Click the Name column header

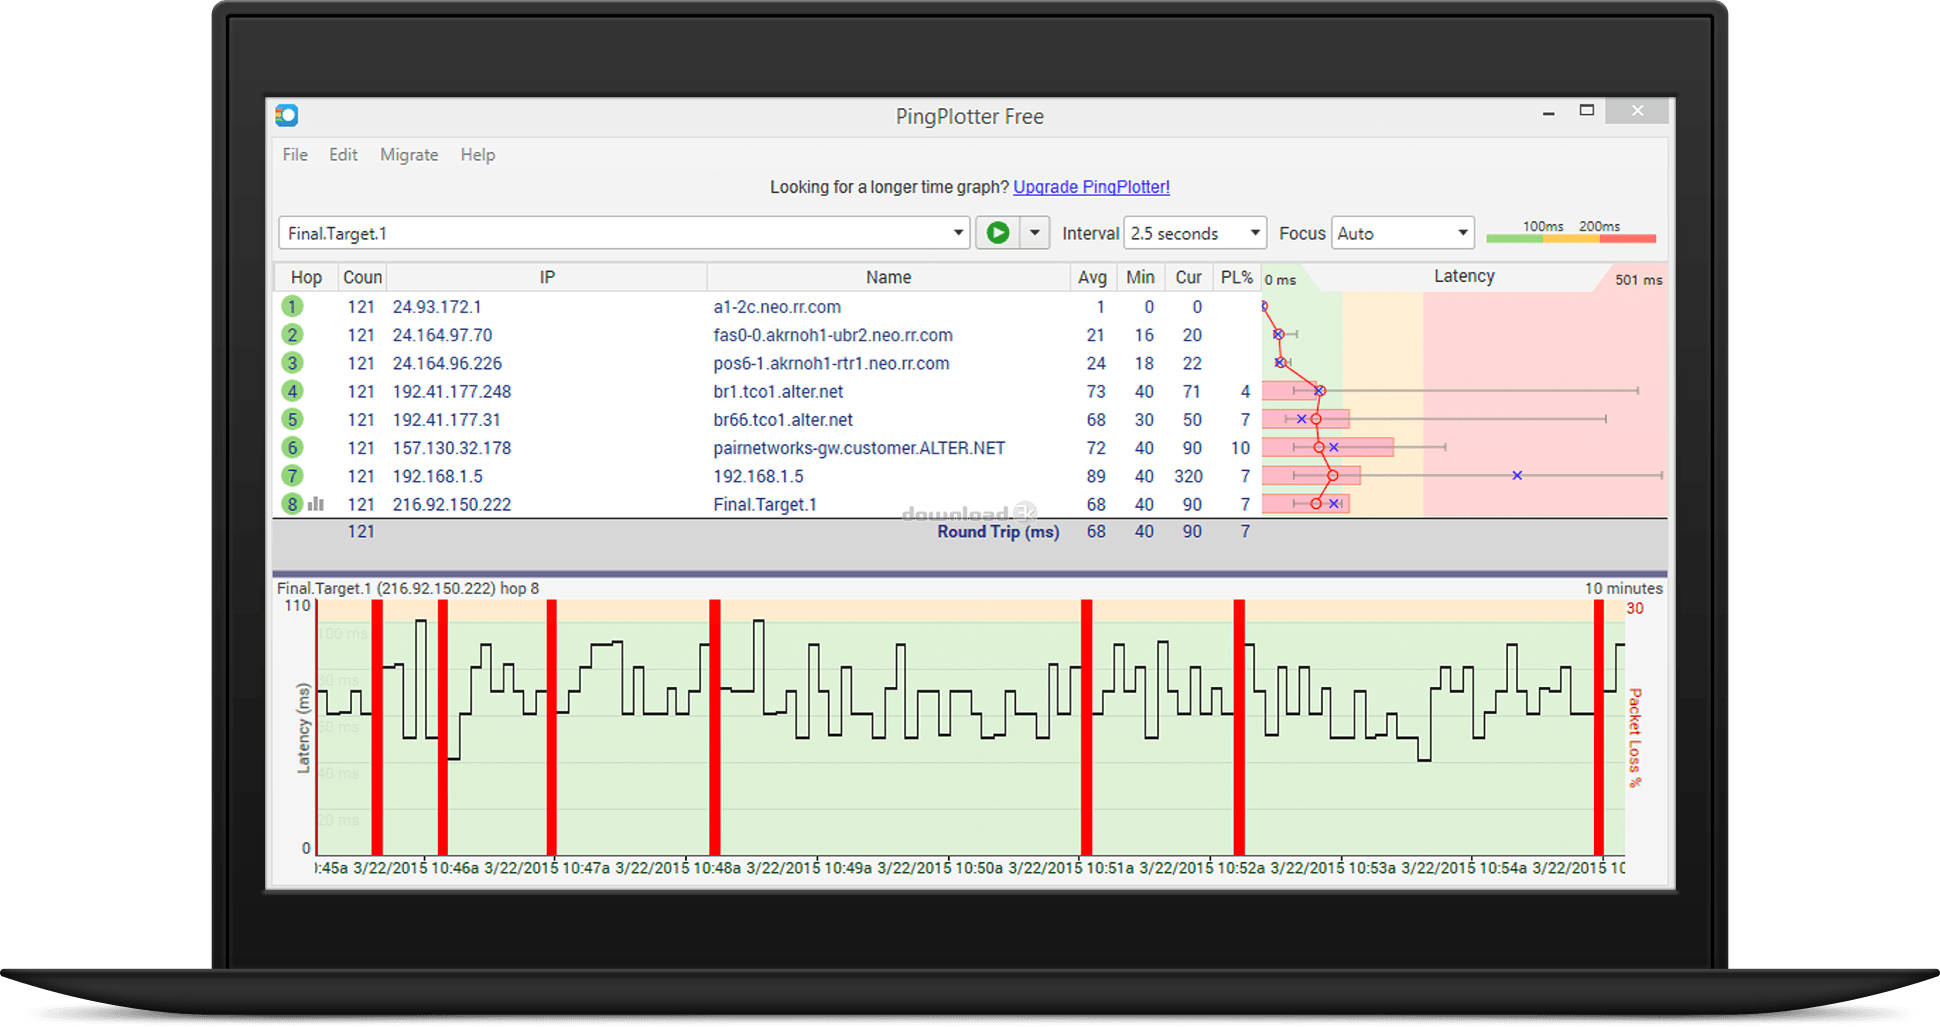coord(888,277)
